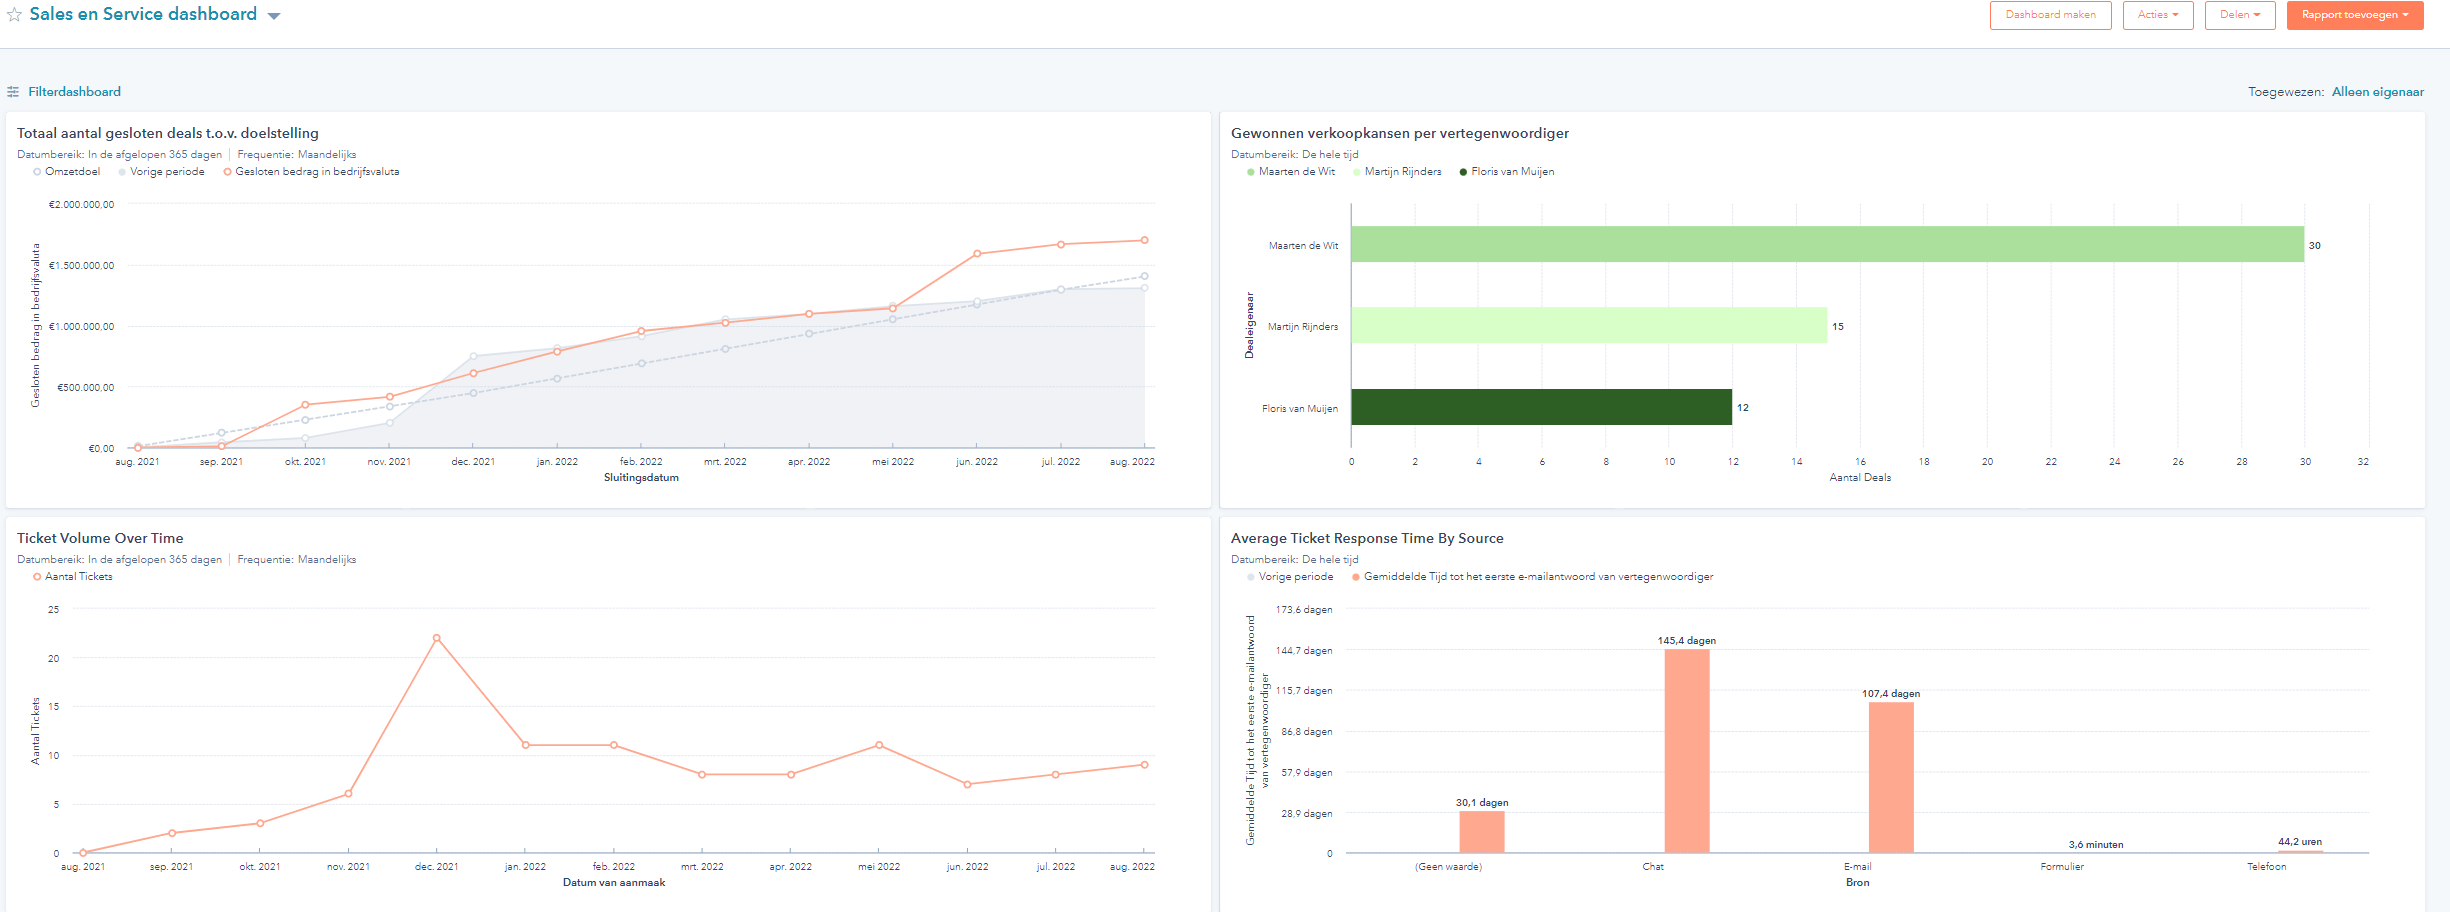Expand the dashboard title dropdown arrow

point(272,15)
